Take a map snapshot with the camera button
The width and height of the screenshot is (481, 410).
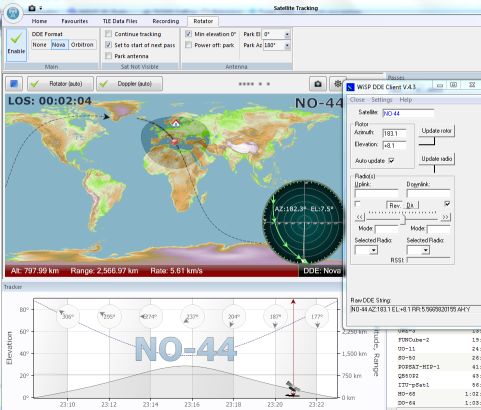[x=318, y=84]
